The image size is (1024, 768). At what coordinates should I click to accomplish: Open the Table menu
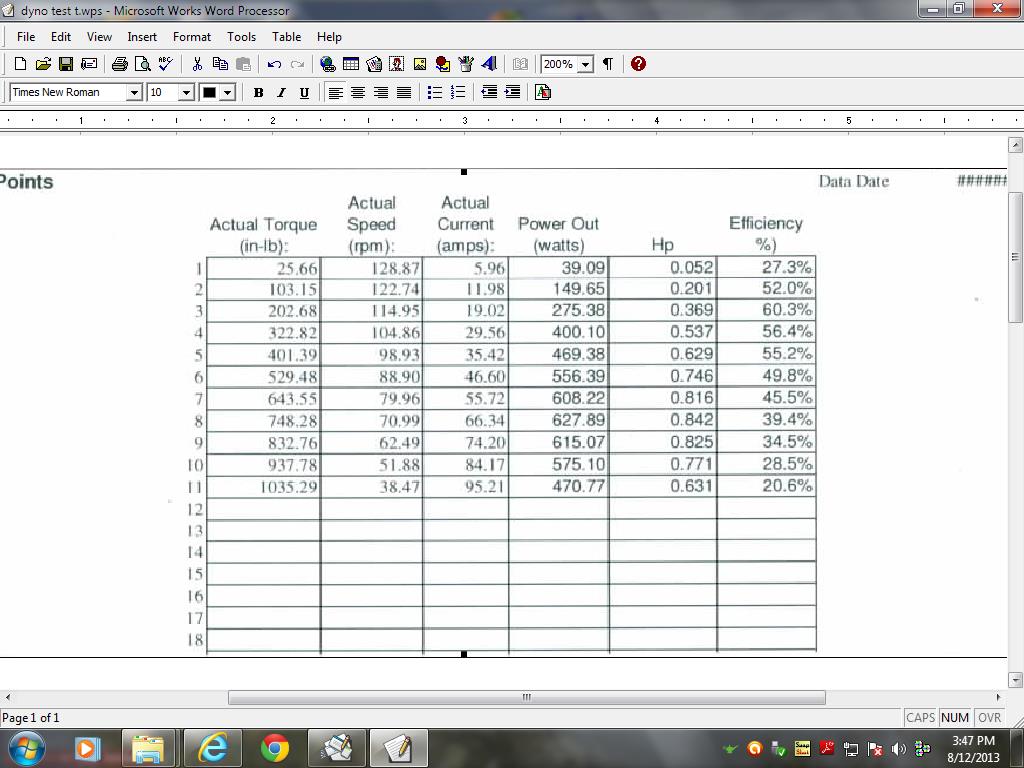point(286,36)
